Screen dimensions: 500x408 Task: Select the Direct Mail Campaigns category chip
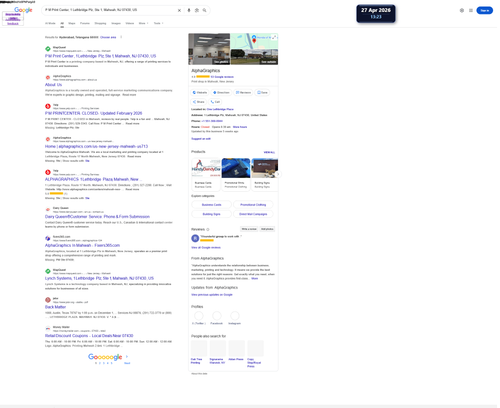tap(253, 214)
